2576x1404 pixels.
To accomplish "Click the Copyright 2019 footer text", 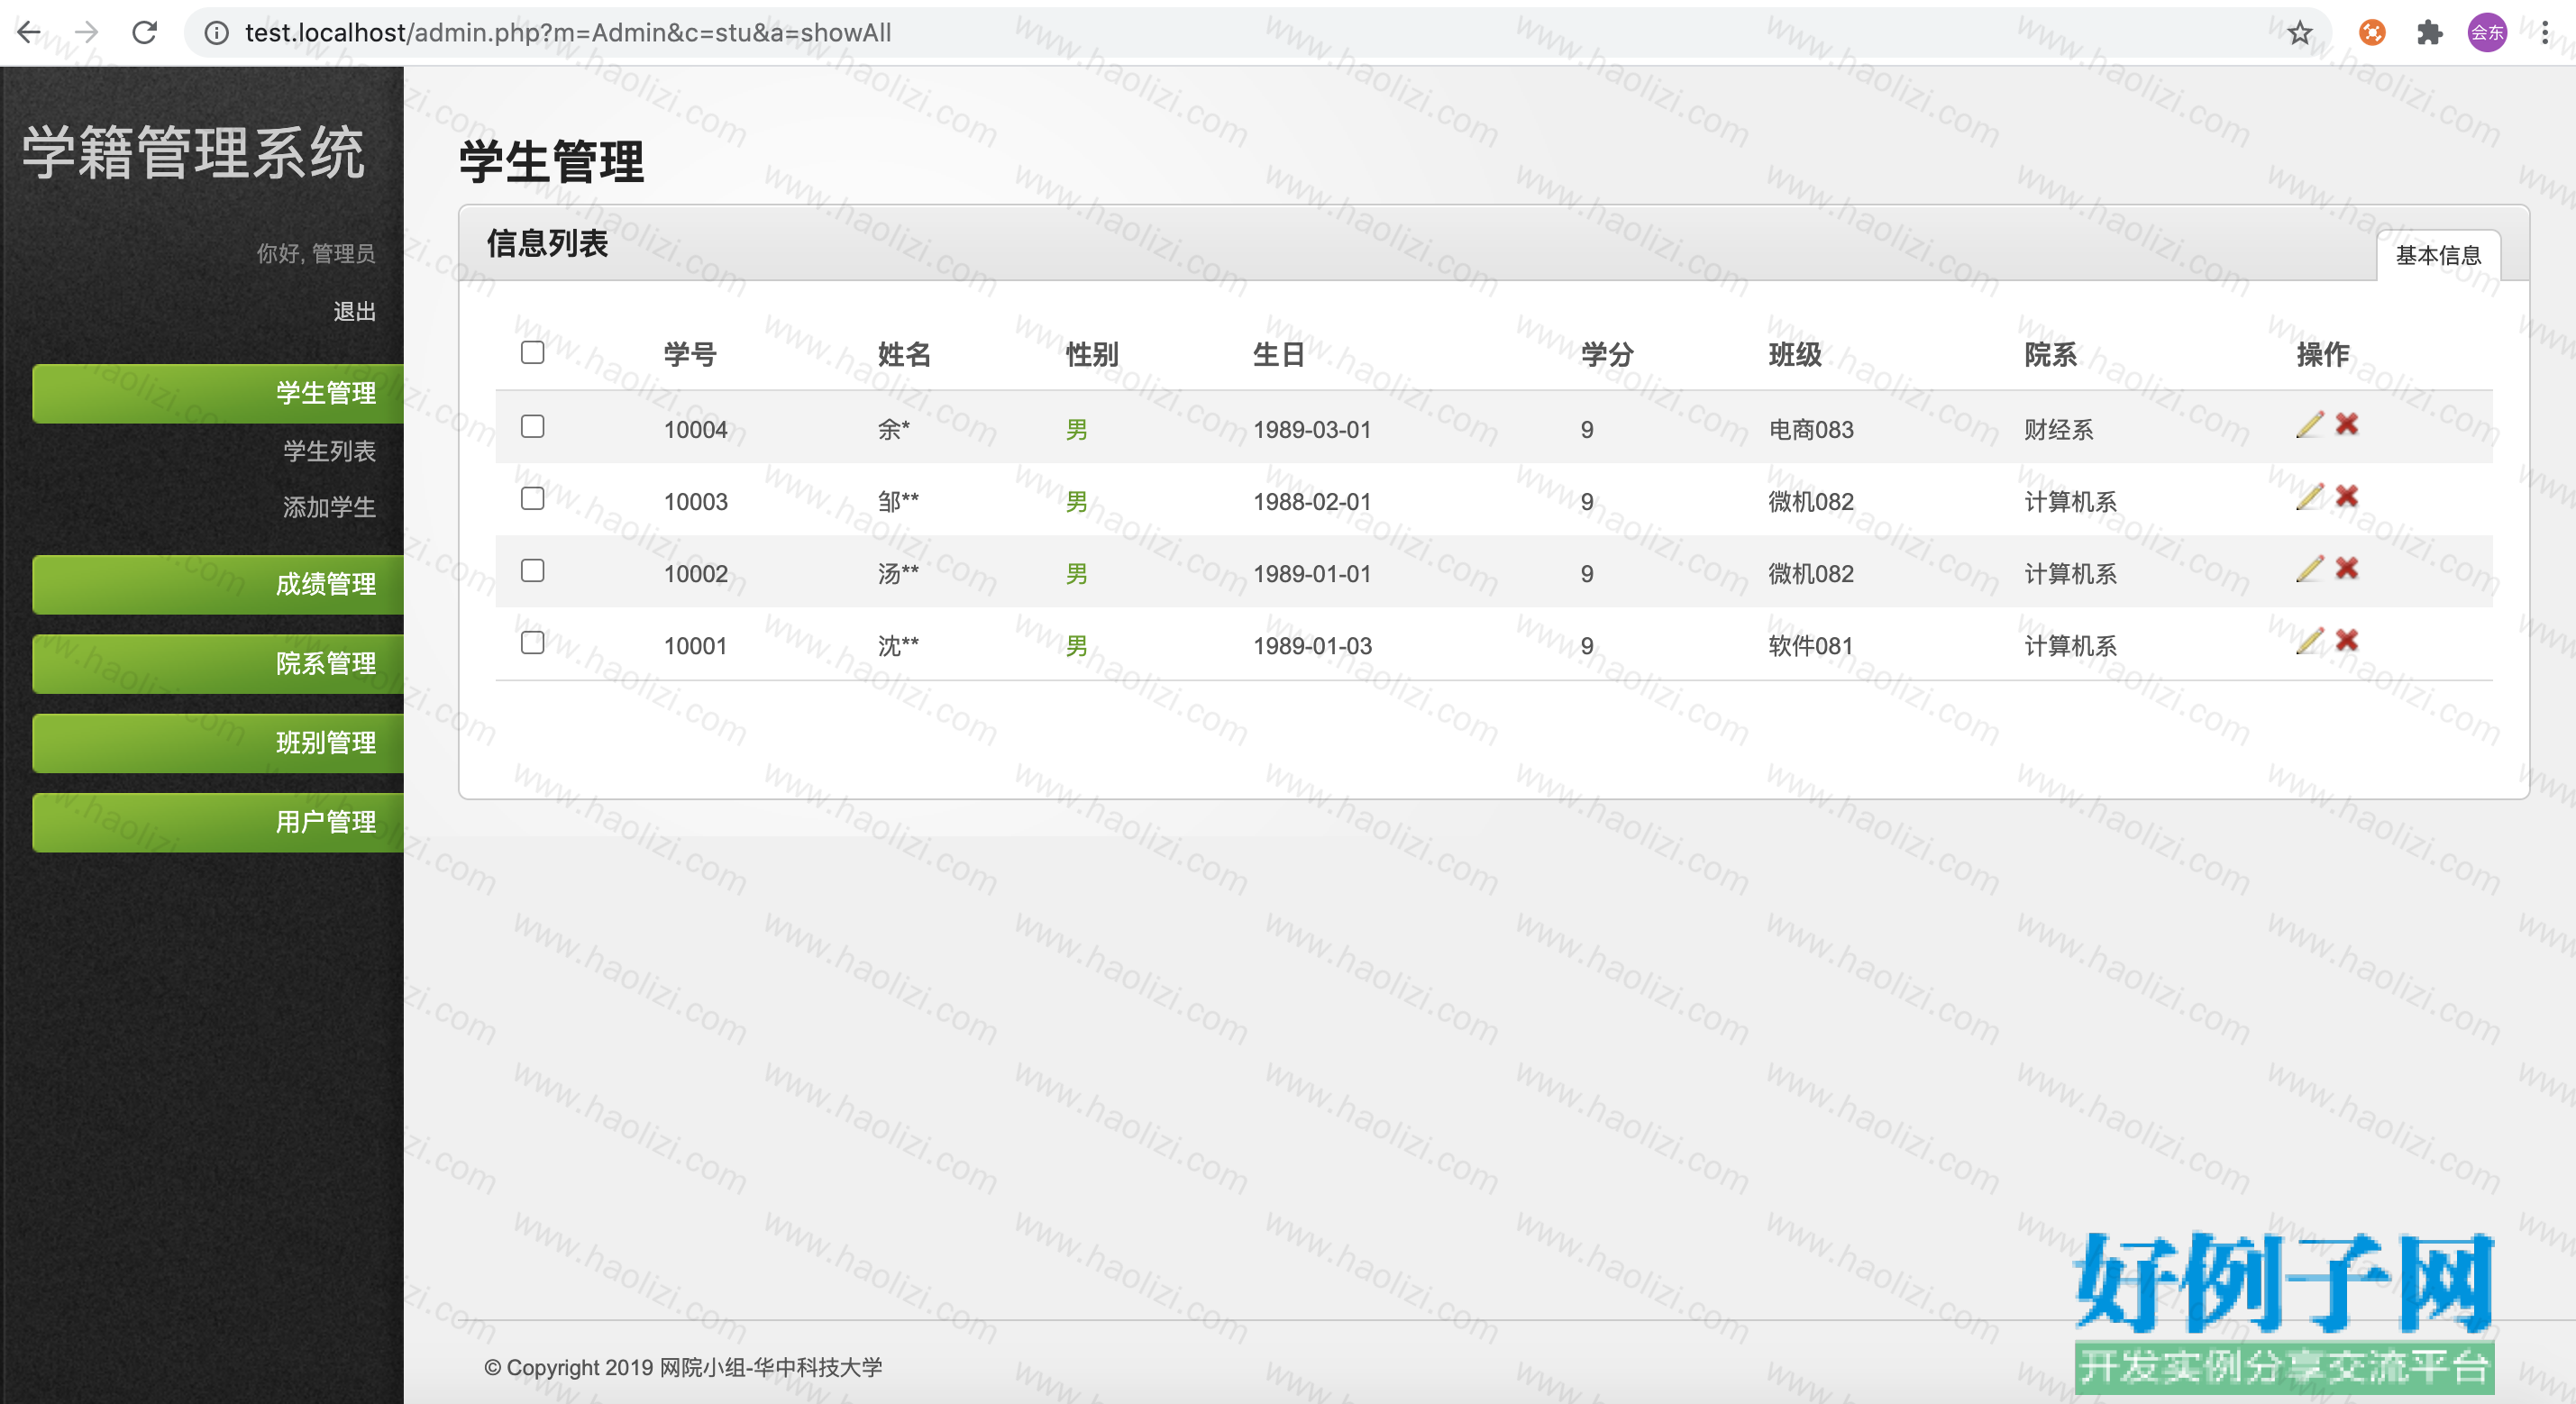I will pos(683,1368).
